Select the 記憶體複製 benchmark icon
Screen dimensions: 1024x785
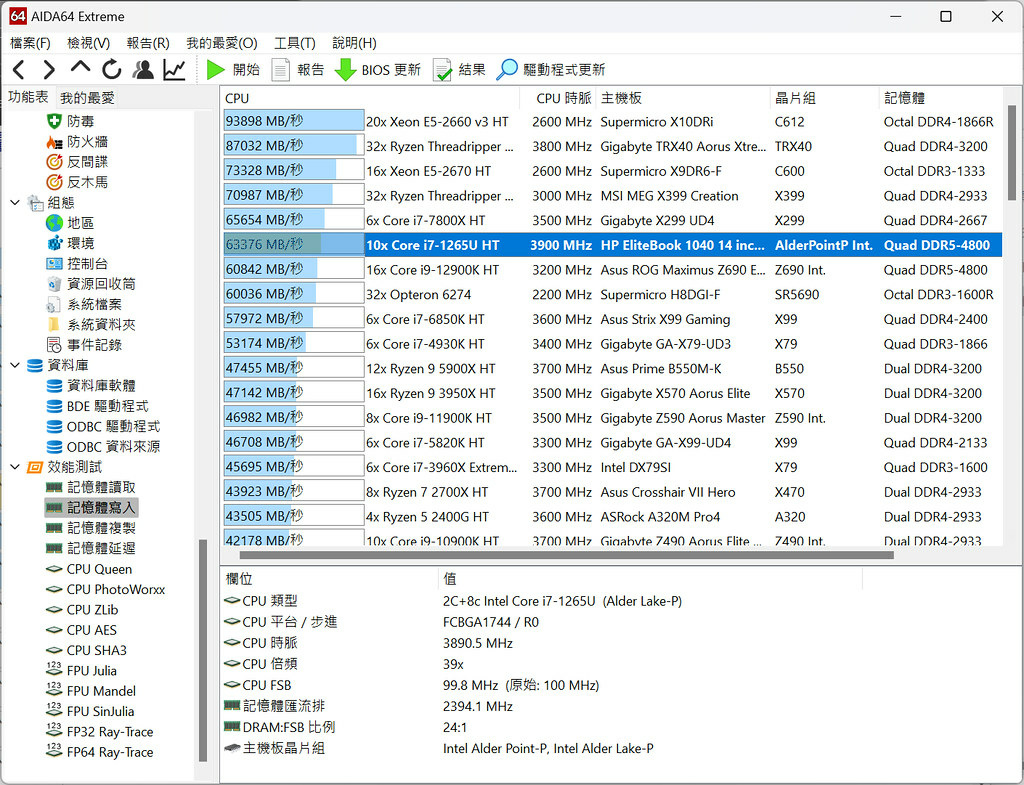pos(54,528)
